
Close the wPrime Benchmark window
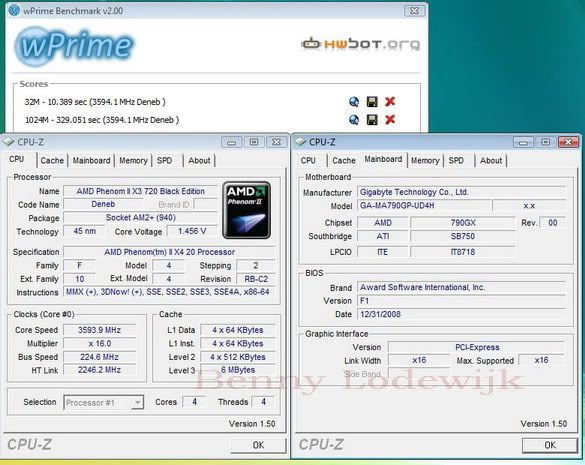tap(414, 11)
